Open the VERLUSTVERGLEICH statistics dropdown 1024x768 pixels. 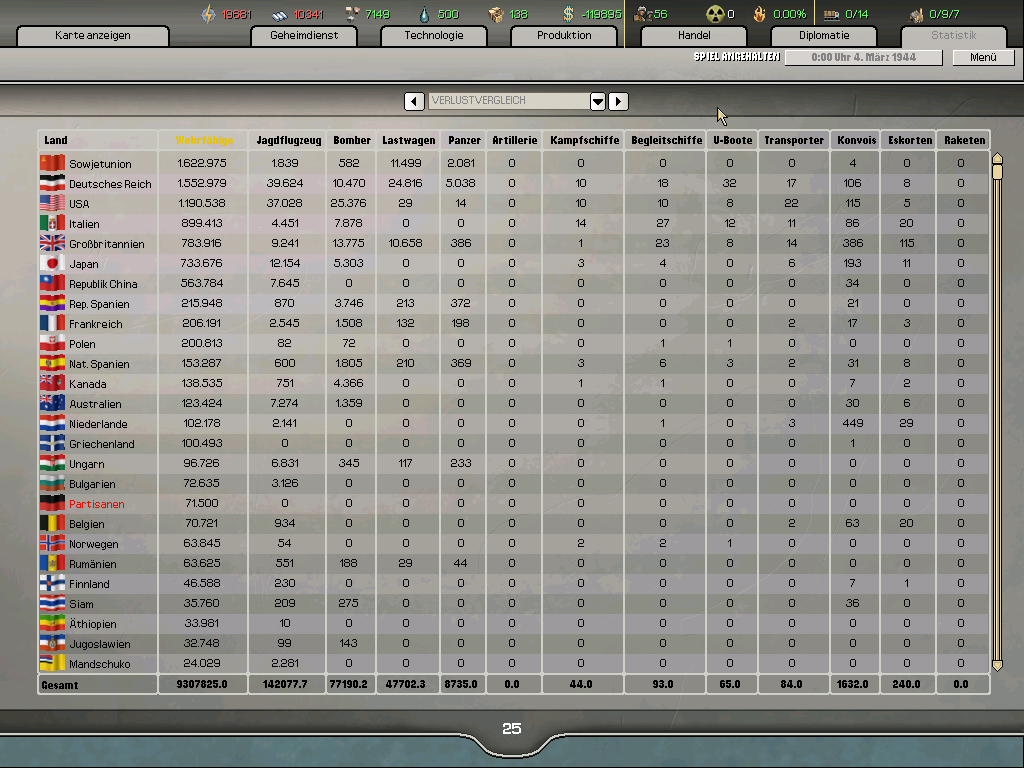pos(597,100)
